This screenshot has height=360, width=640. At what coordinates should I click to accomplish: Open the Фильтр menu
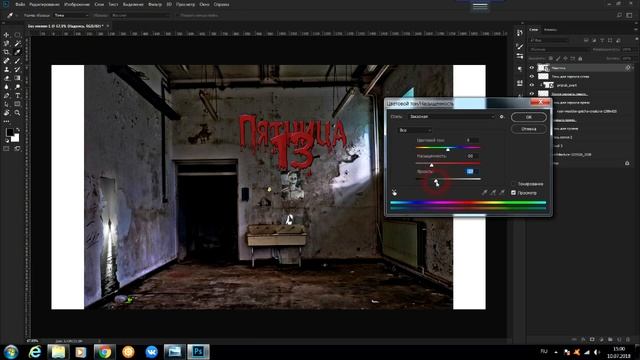point(155,4)
